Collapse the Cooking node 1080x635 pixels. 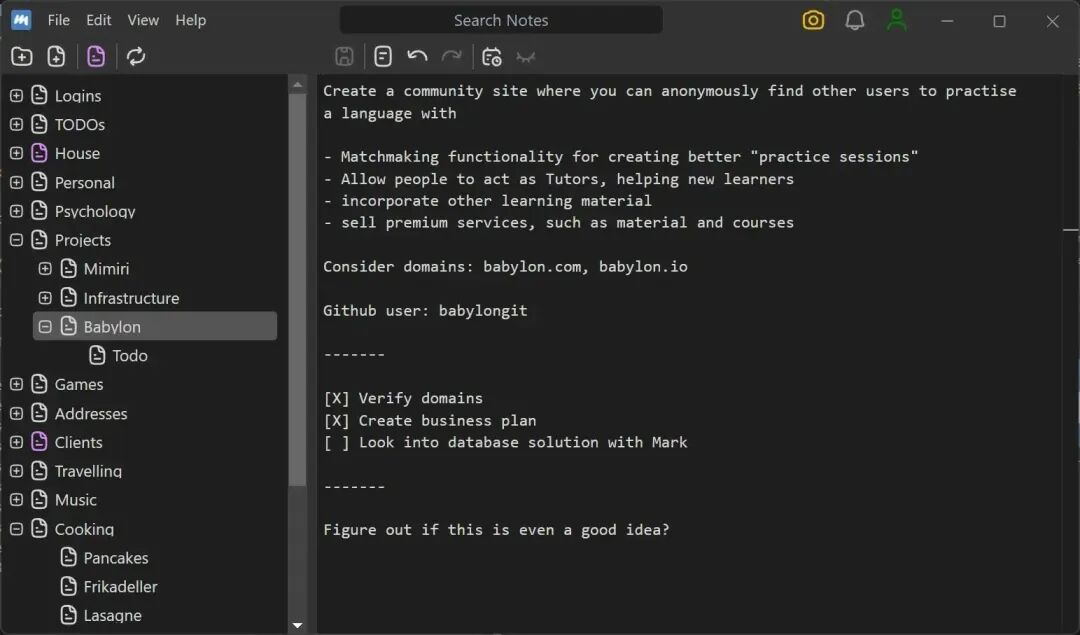[x=17, y=528]
